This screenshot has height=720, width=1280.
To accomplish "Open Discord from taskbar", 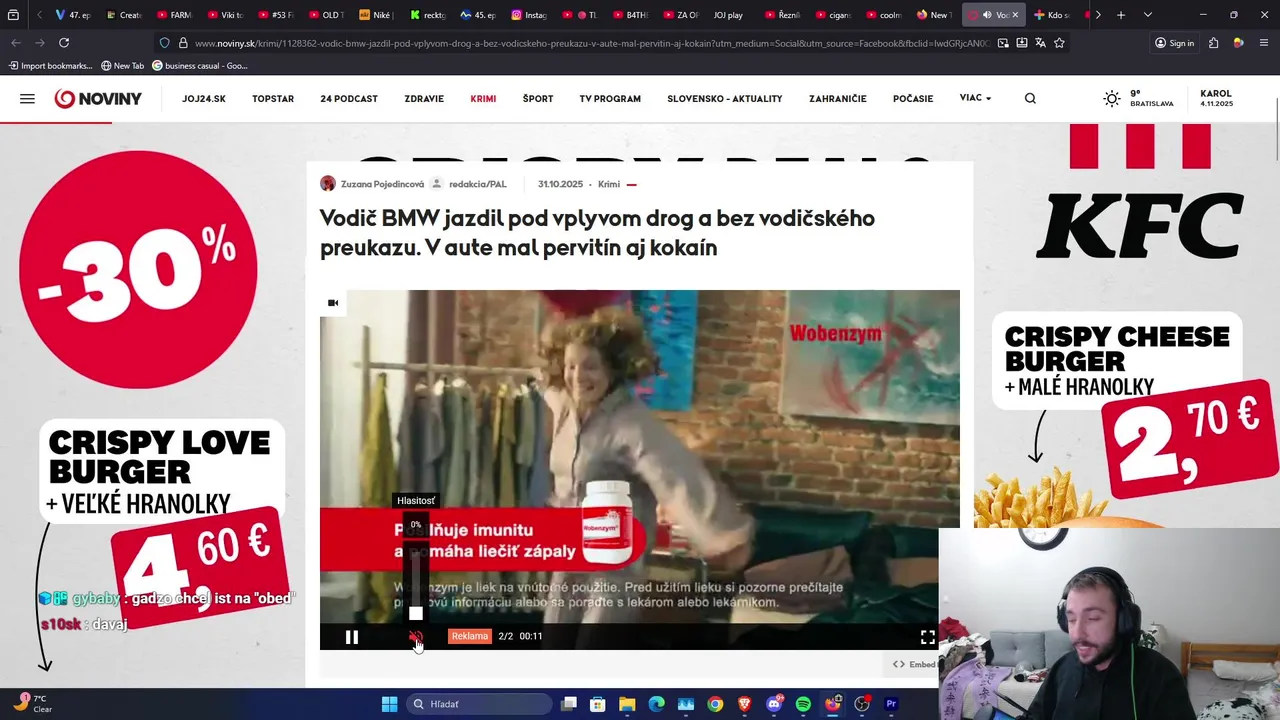I will 774,704.
